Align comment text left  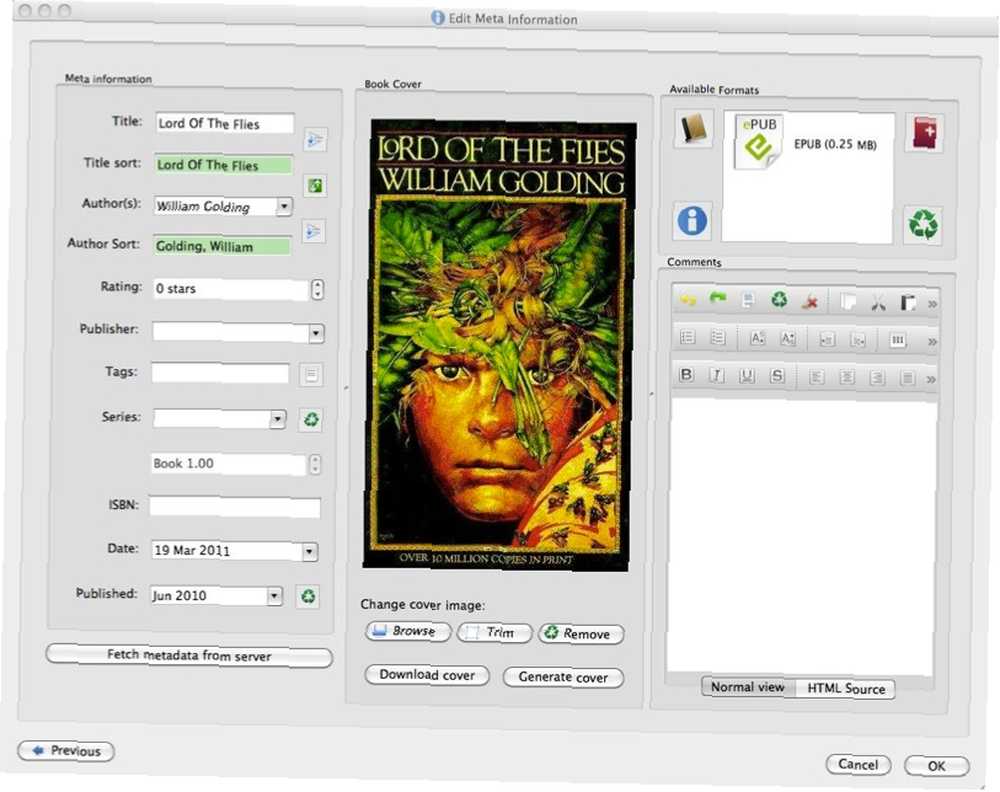tap(816, 378)
